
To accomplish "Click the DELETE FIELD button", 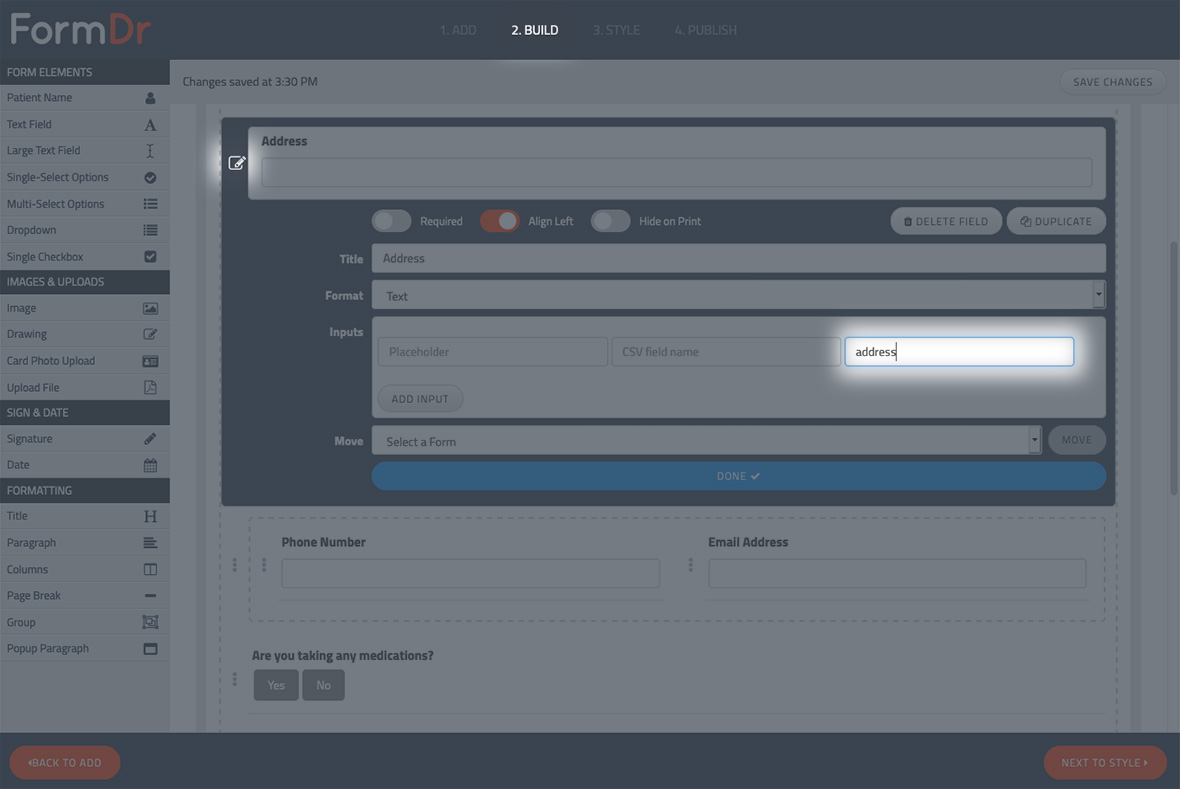I will [x=946, y=221].
